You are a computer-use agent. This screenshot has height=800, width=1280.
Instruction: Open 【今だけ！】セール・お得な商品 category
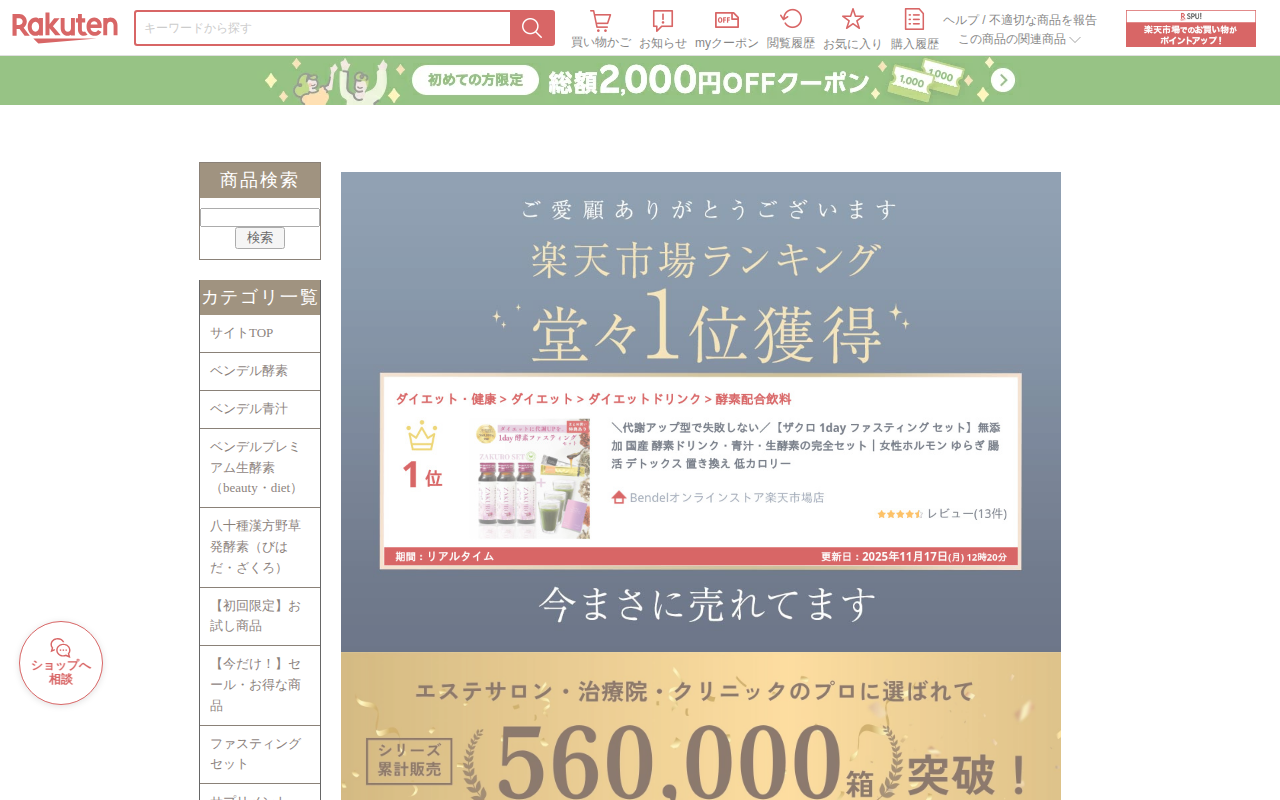click(x=260, y=685)
